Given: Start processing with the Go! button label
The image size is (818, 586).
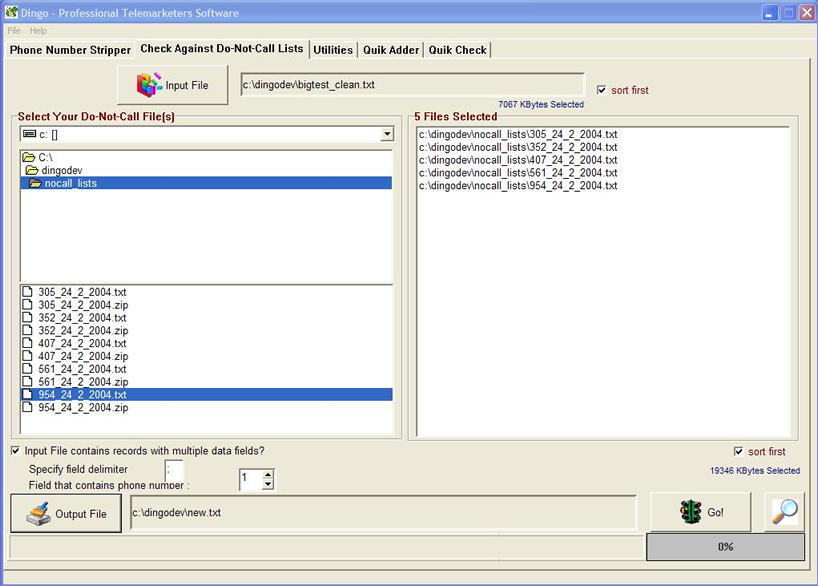Looking at the screenshot, I should tap(715, 512).
